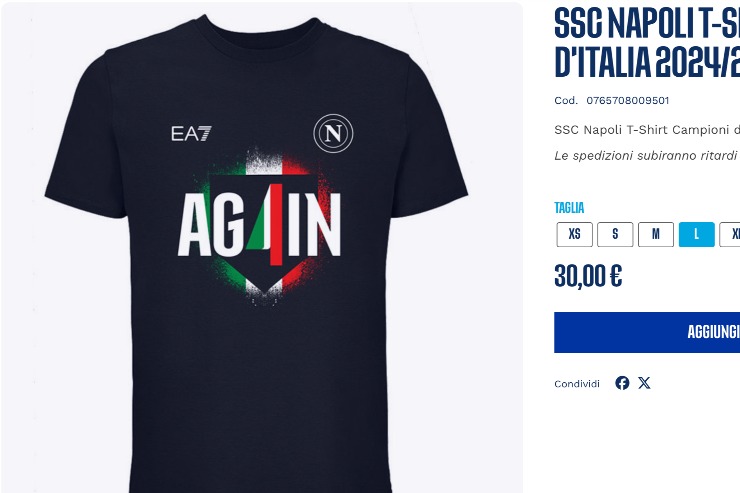Image resolution: width=740 pixels, height=493 pixels.
Task: Click the SSC Napoli T-Shirt Campioni description
Action: [647, 130]
